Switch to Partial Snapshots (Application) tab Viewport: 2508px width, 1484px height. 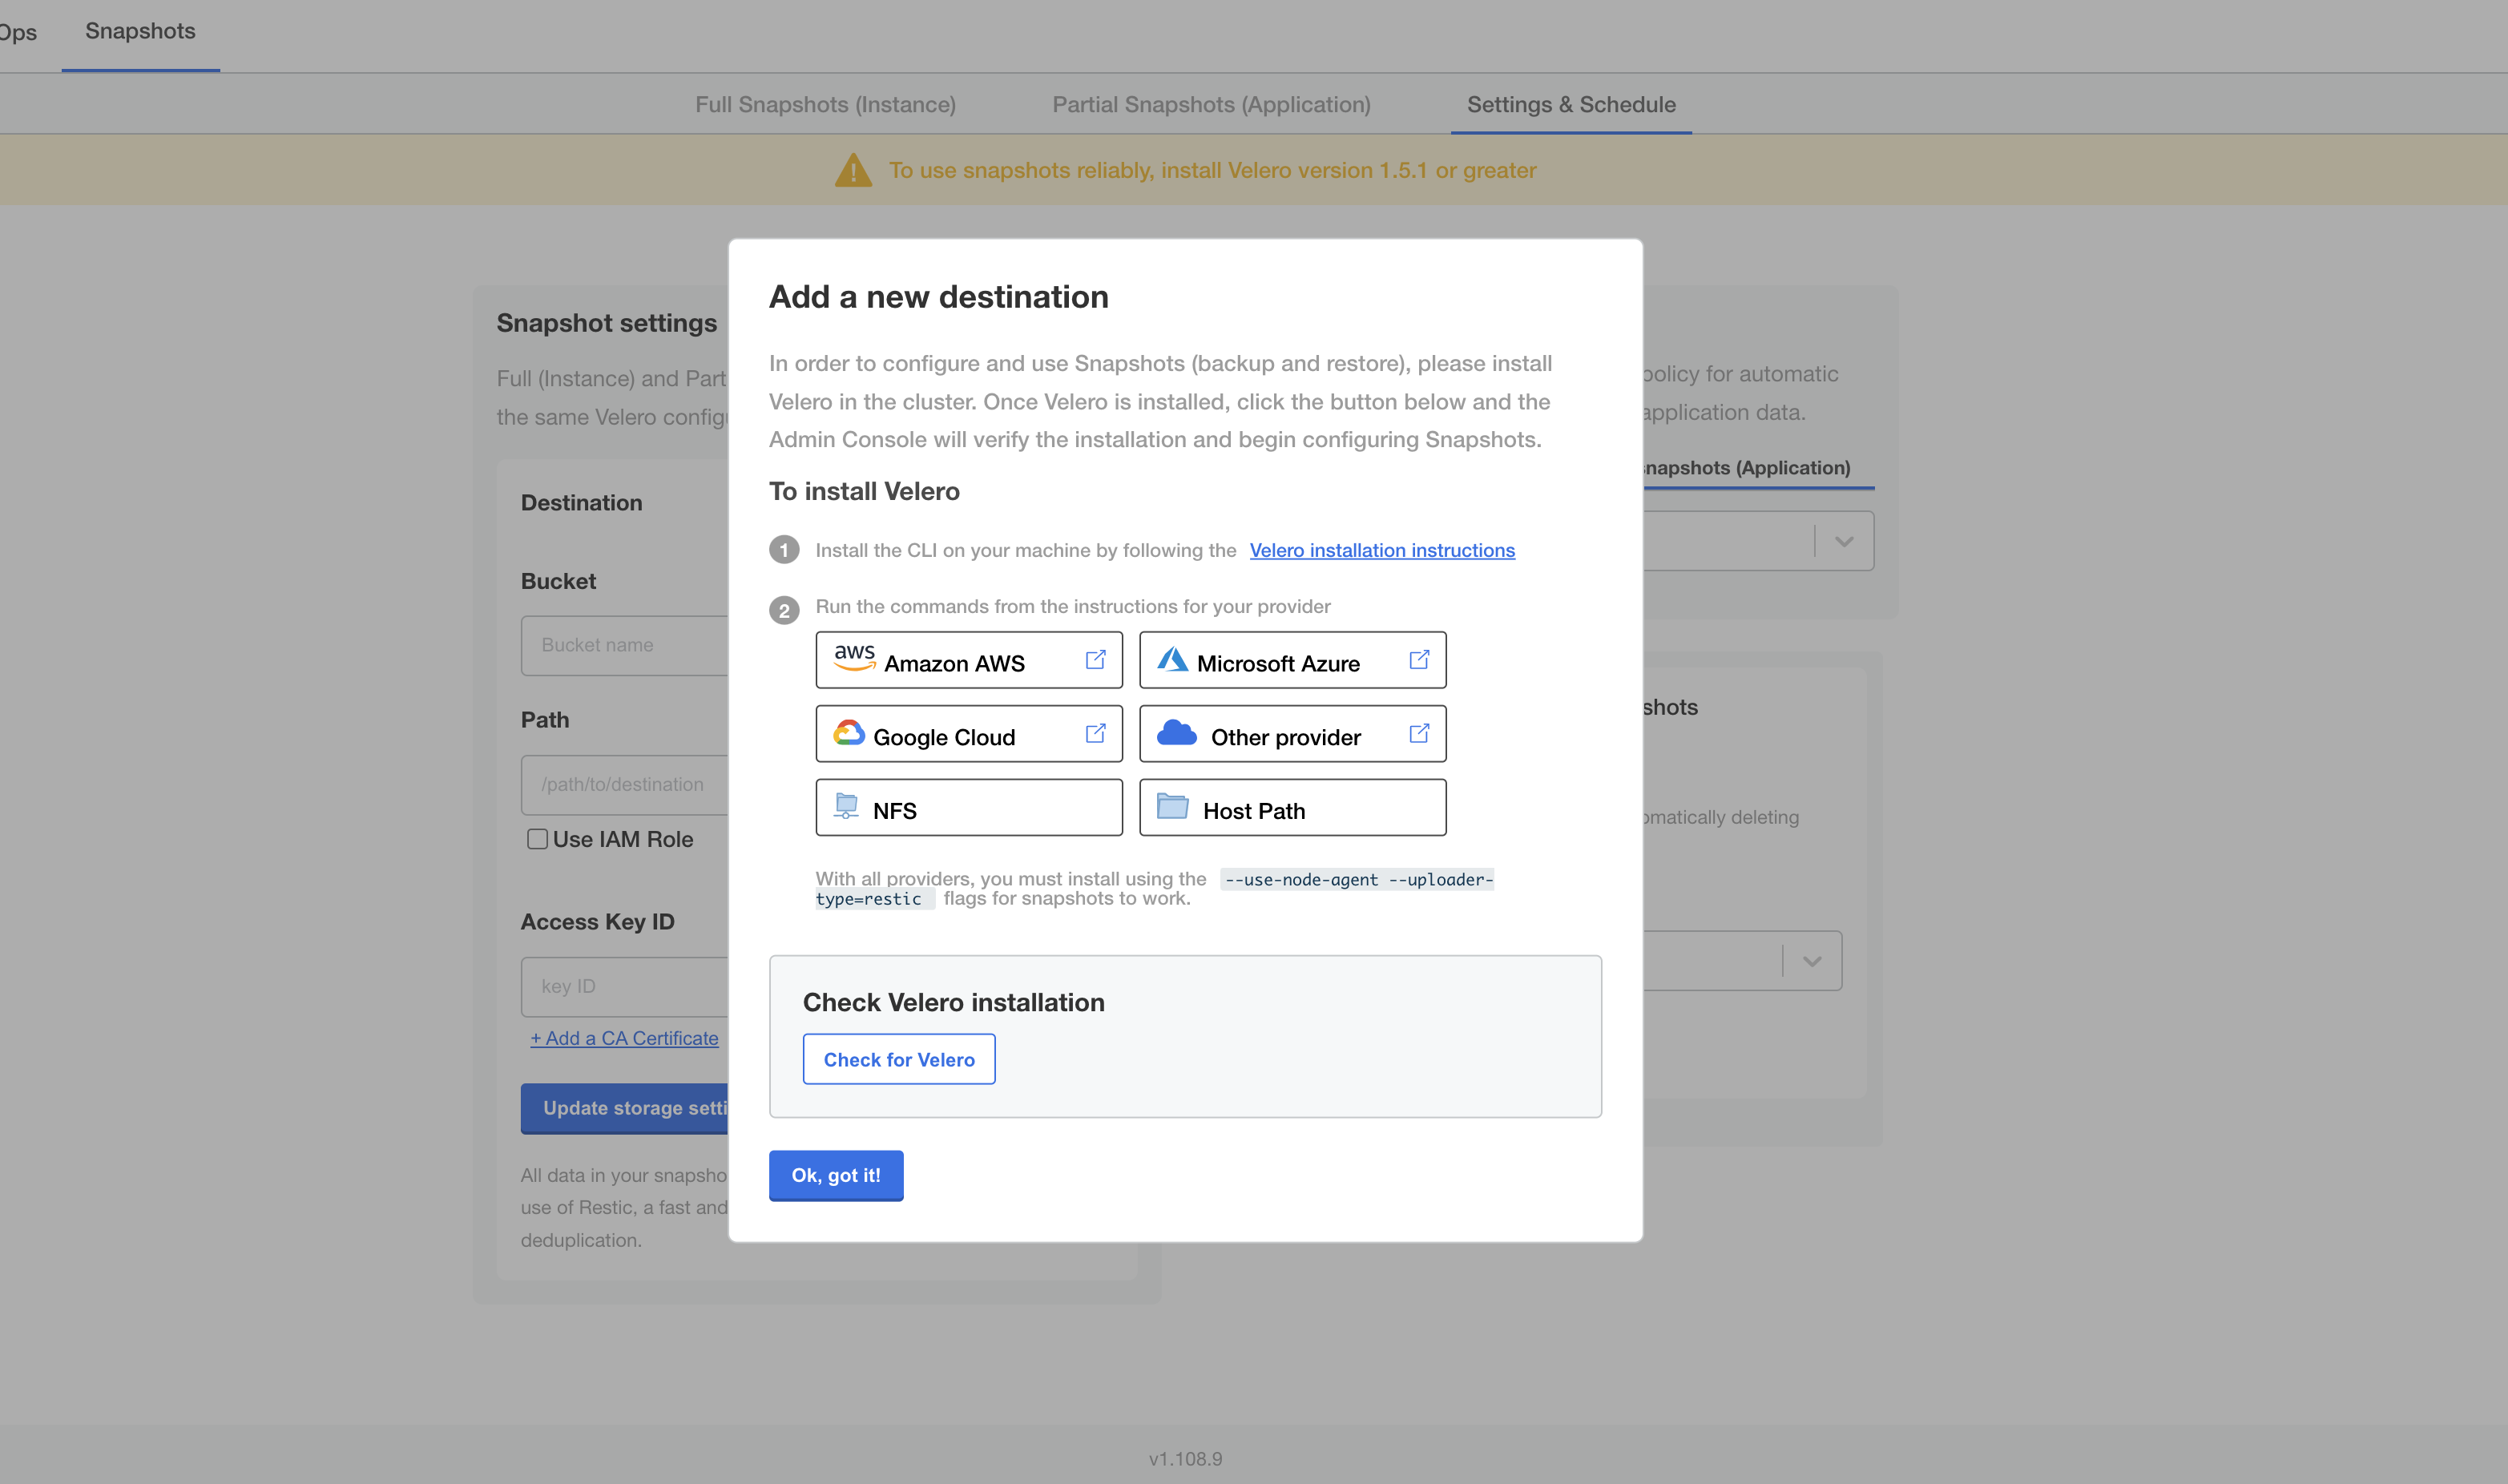tap(1211, 104)
